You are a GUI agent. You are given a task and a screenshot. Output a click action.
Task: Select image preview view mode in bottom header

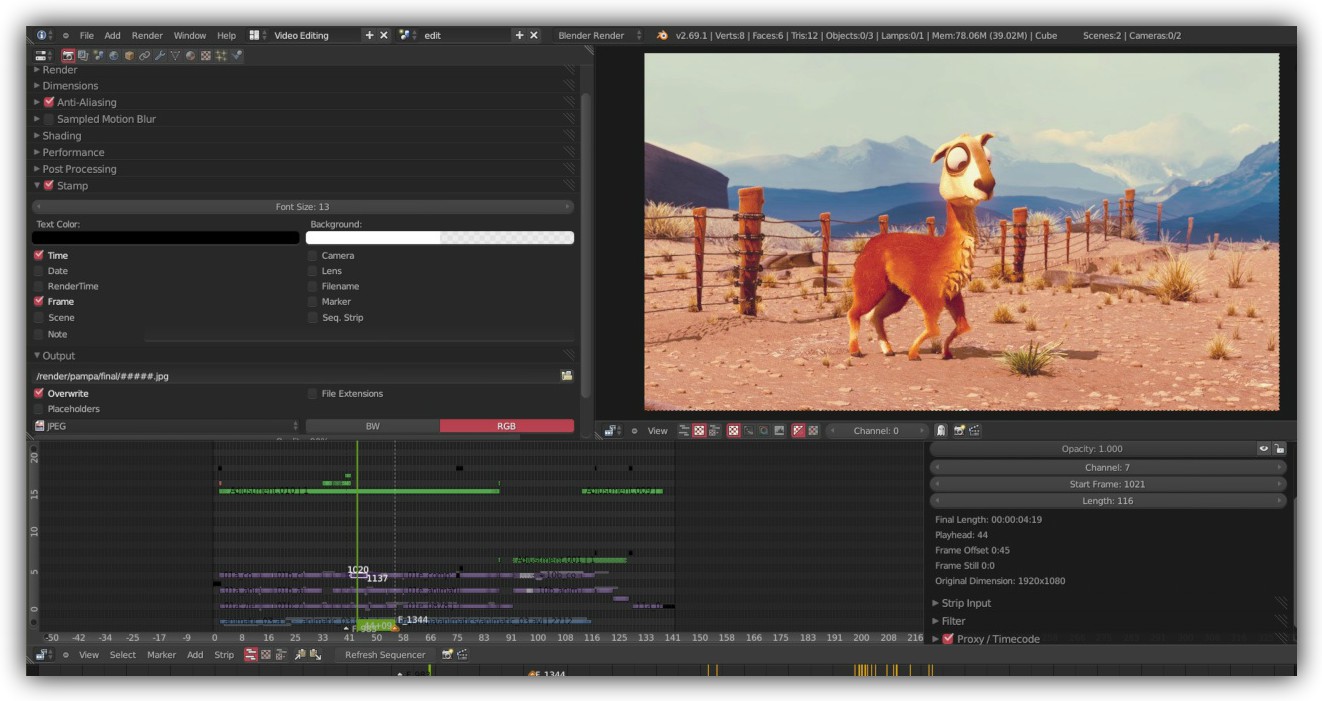click(266, 655)
